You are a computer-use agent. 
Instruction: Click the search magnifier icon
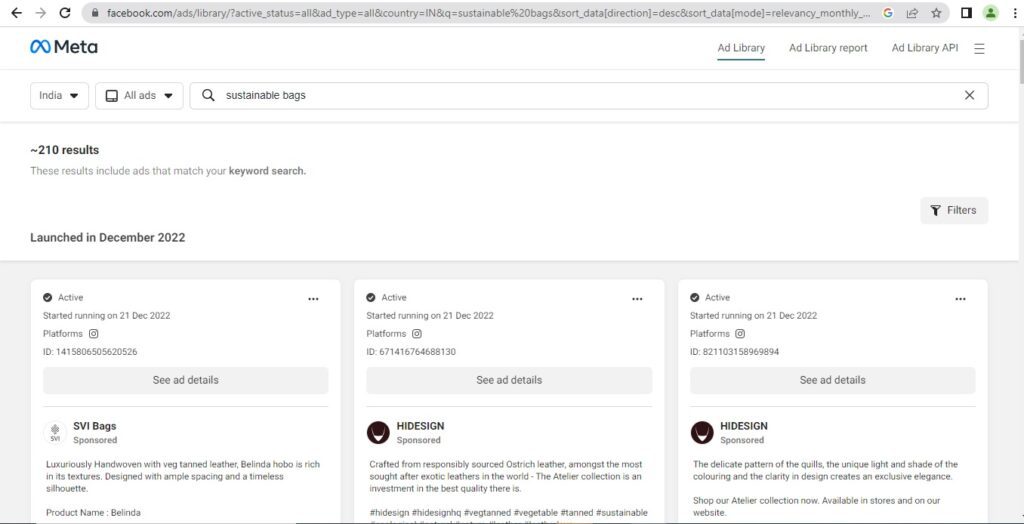[x=208, y=96]
